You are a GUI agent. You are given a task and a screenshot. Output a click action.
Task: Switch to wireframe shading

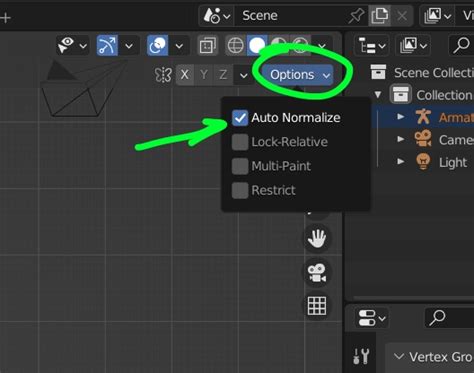pyautogui.click(x=235, y=45)
